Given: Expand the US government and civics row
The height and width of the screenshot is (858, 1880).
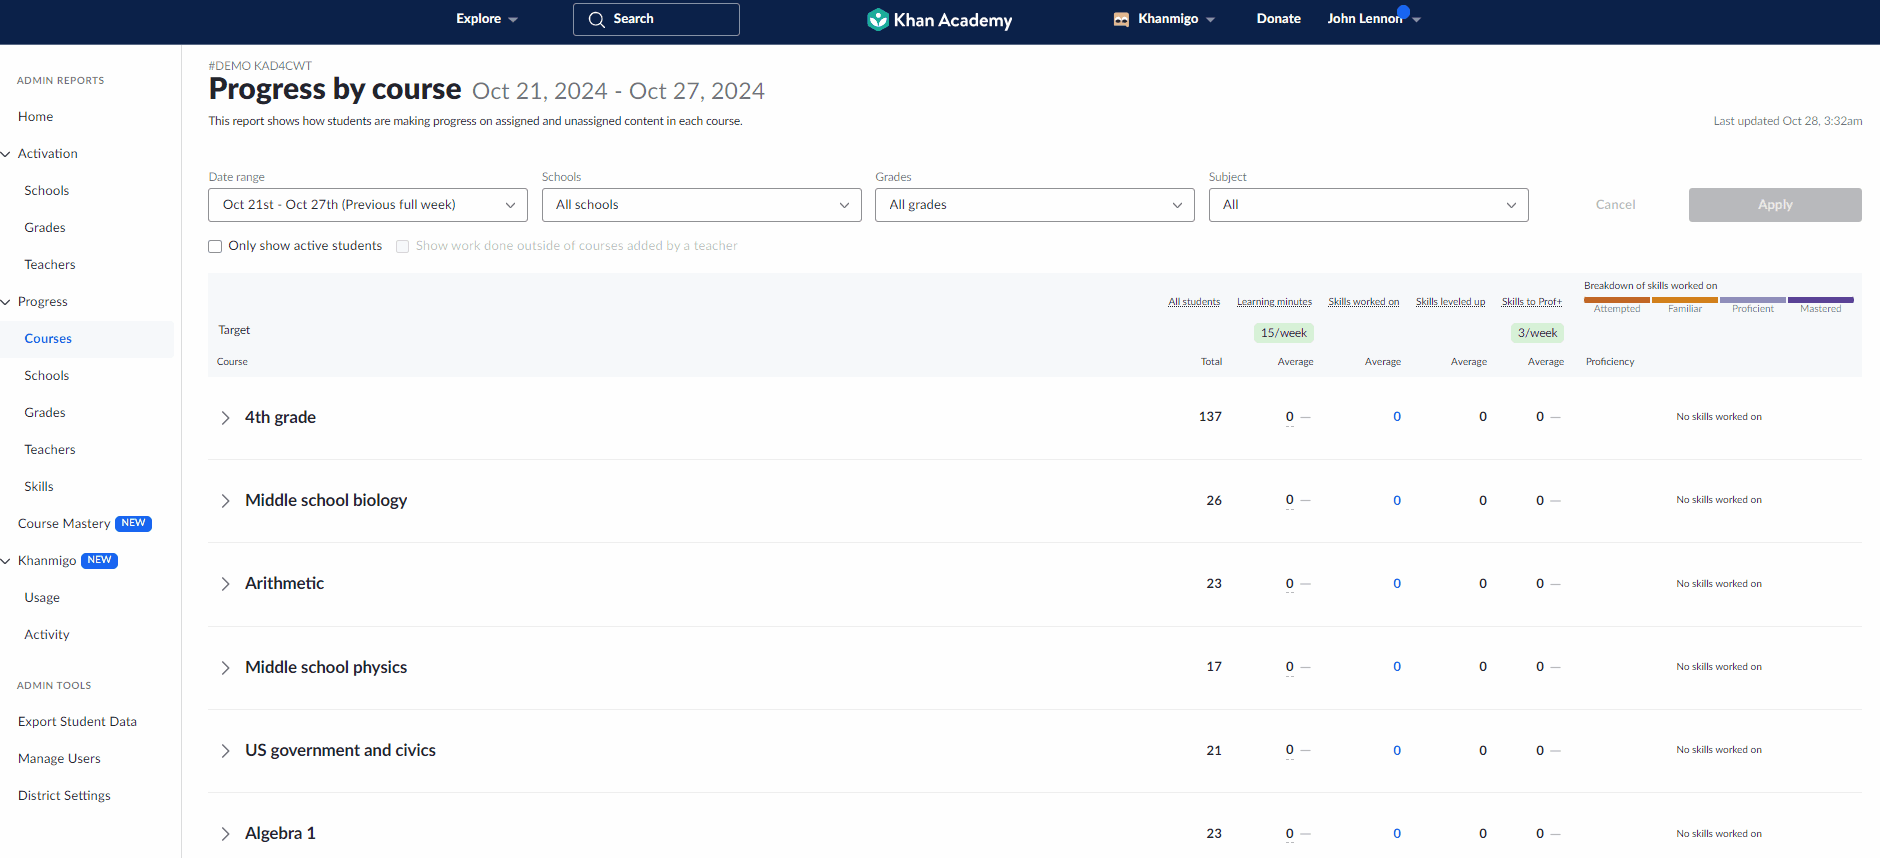Looking at the screenshot, I should pos(225,751).
